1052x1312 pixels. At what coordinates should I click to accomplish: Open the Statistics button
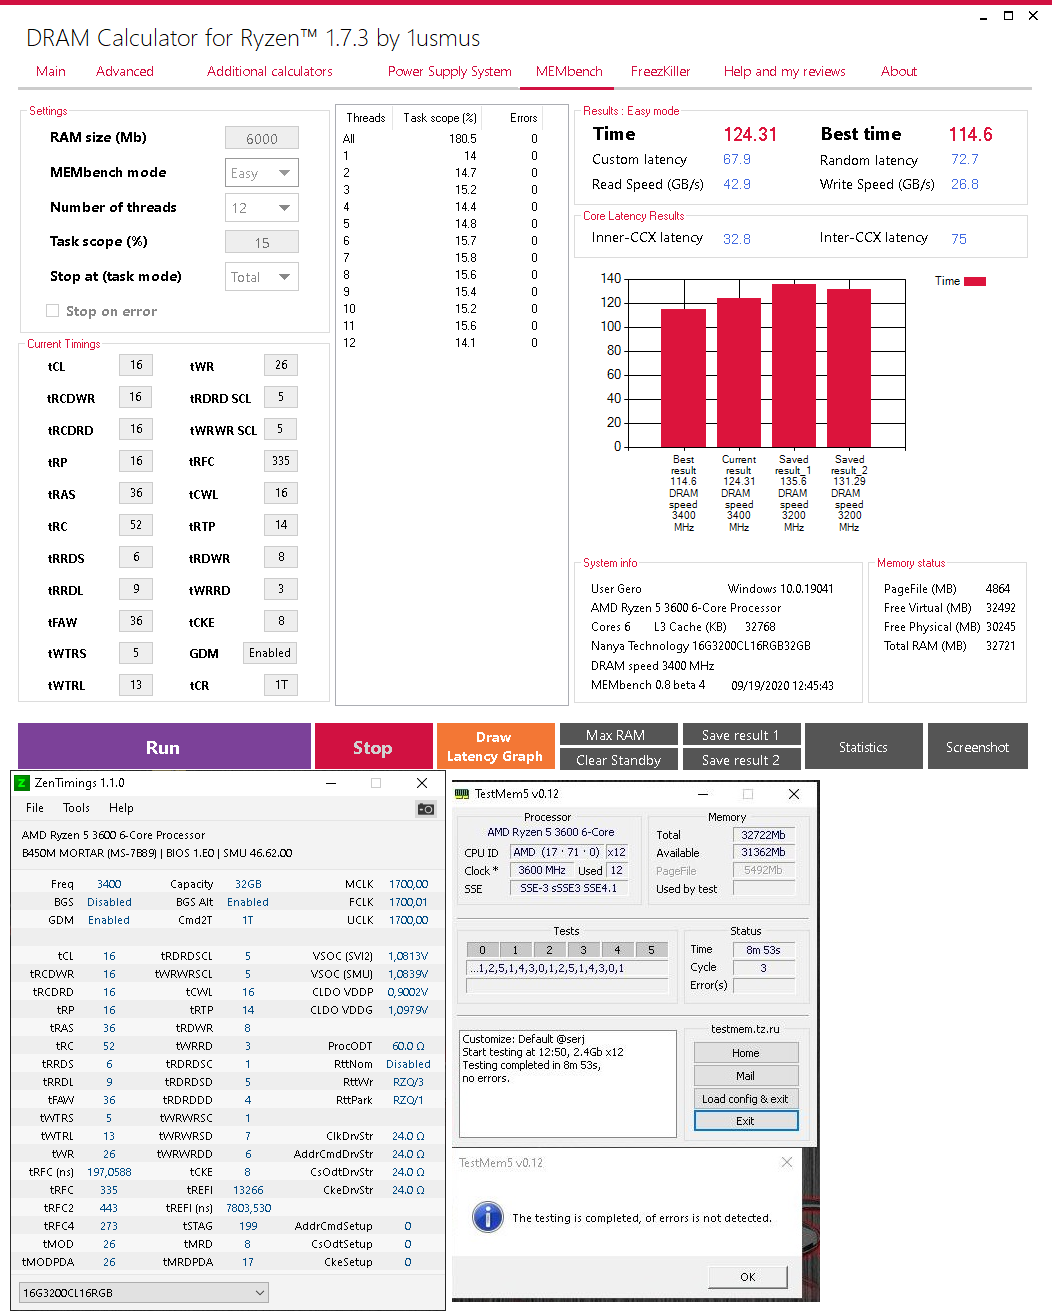pos(864,747)
